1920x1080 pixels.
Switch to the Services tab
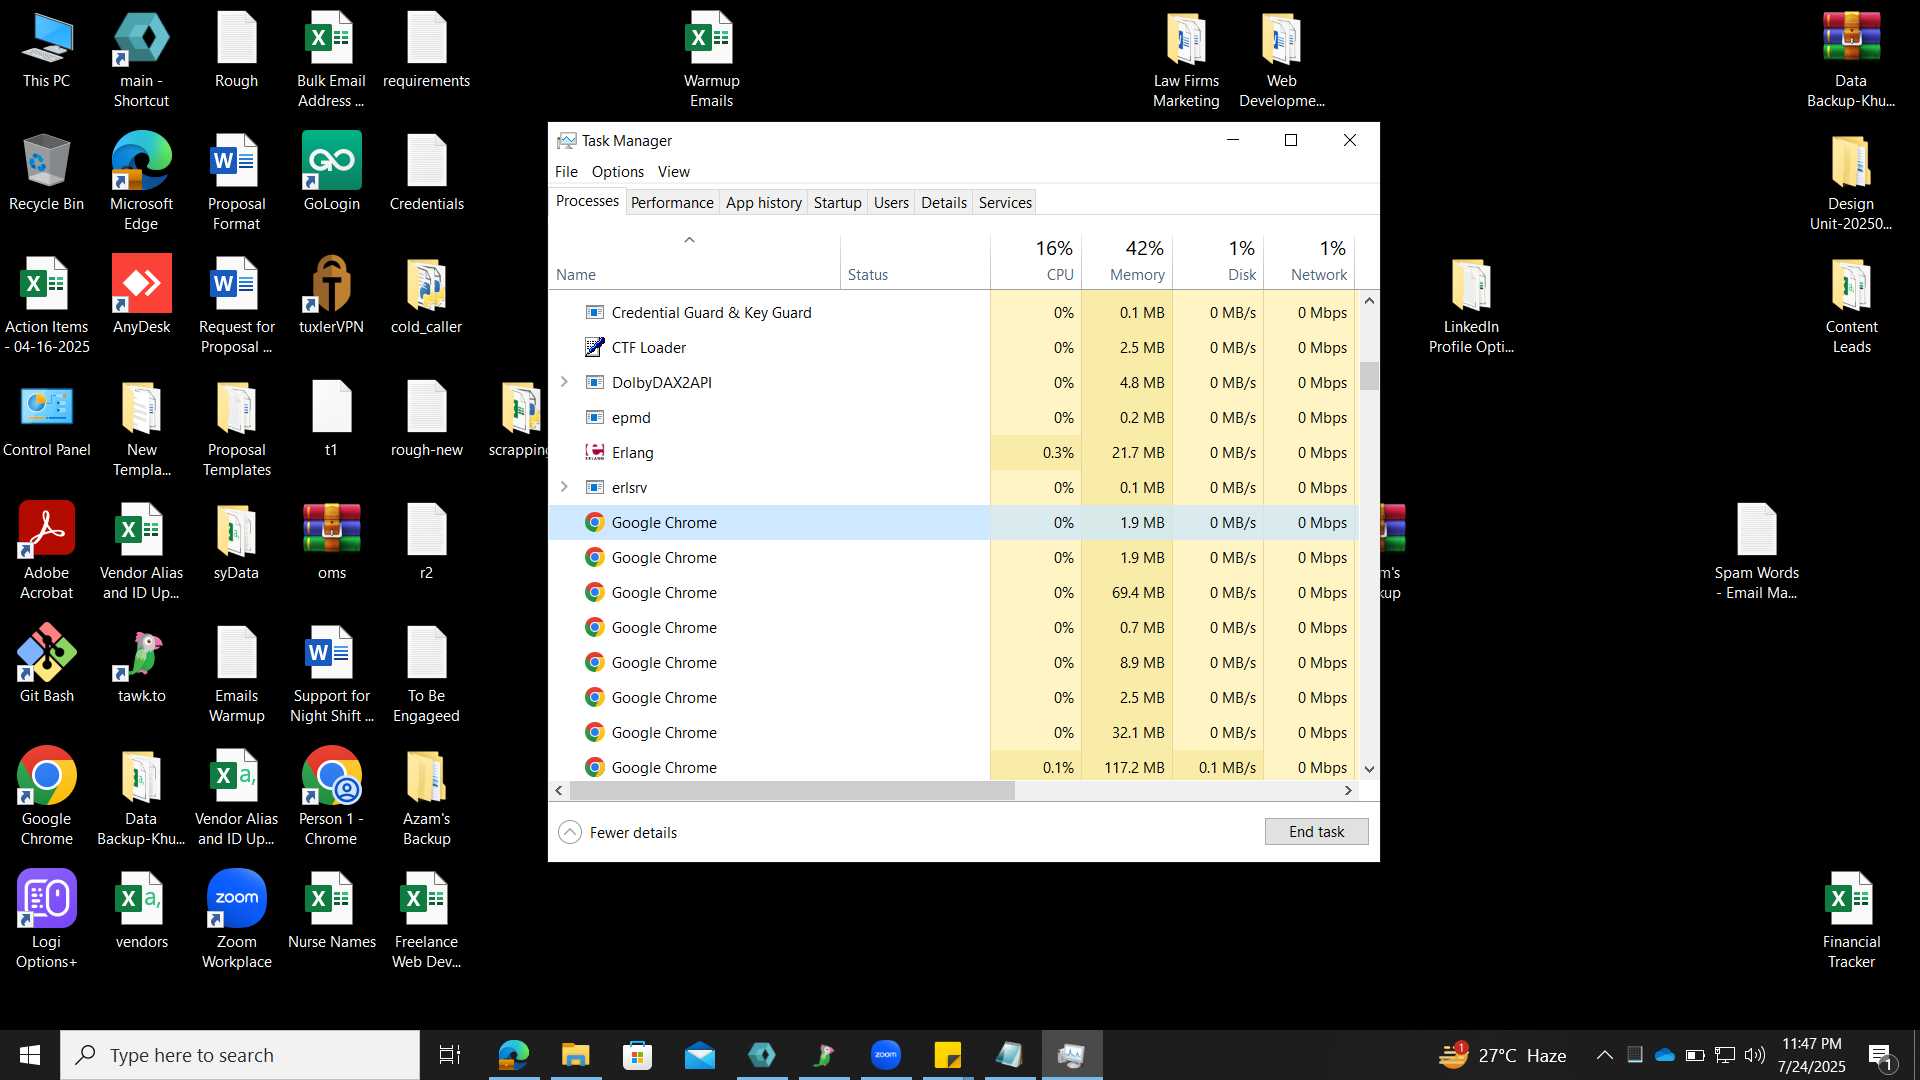tap(1005, 202)
